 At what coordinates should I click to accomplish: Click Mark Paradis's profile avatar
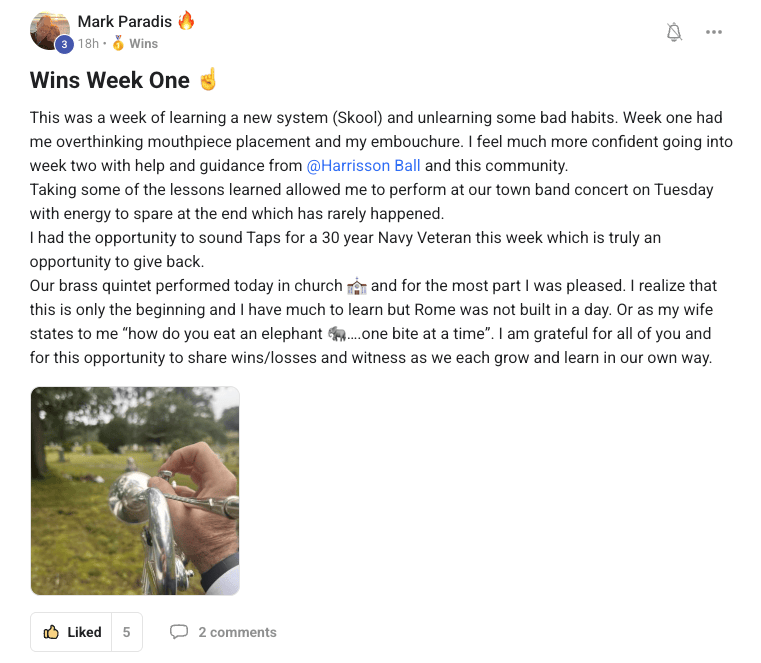49,30
